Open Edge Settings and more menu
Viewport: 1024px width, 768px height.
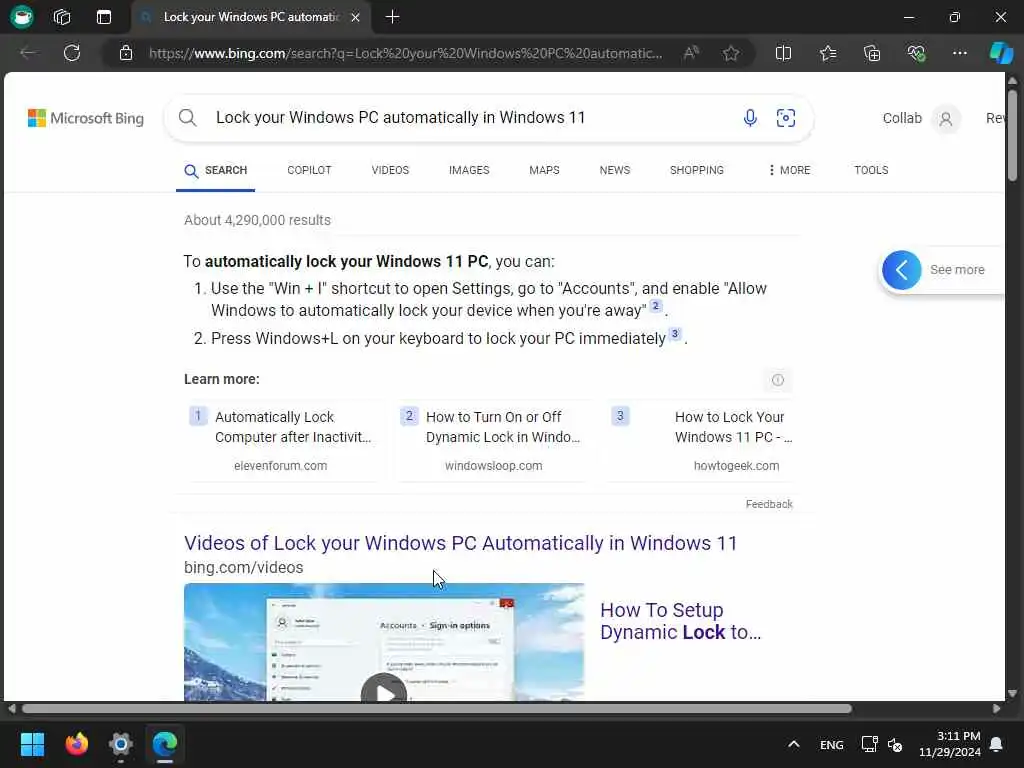point(959,53)
